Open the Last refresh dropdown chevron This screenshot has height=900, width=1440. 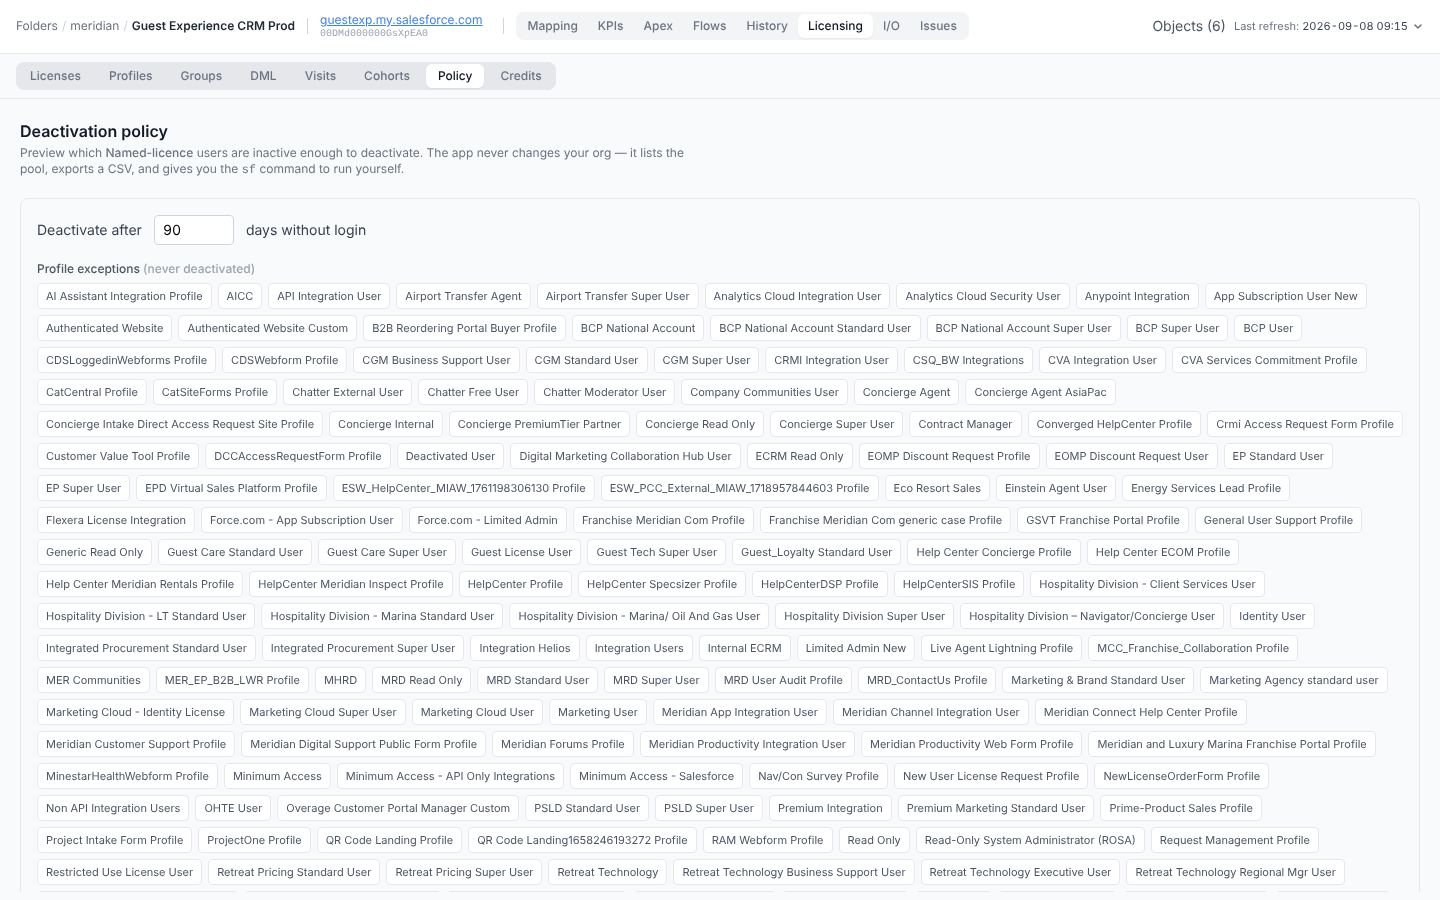pos(1417,26)
